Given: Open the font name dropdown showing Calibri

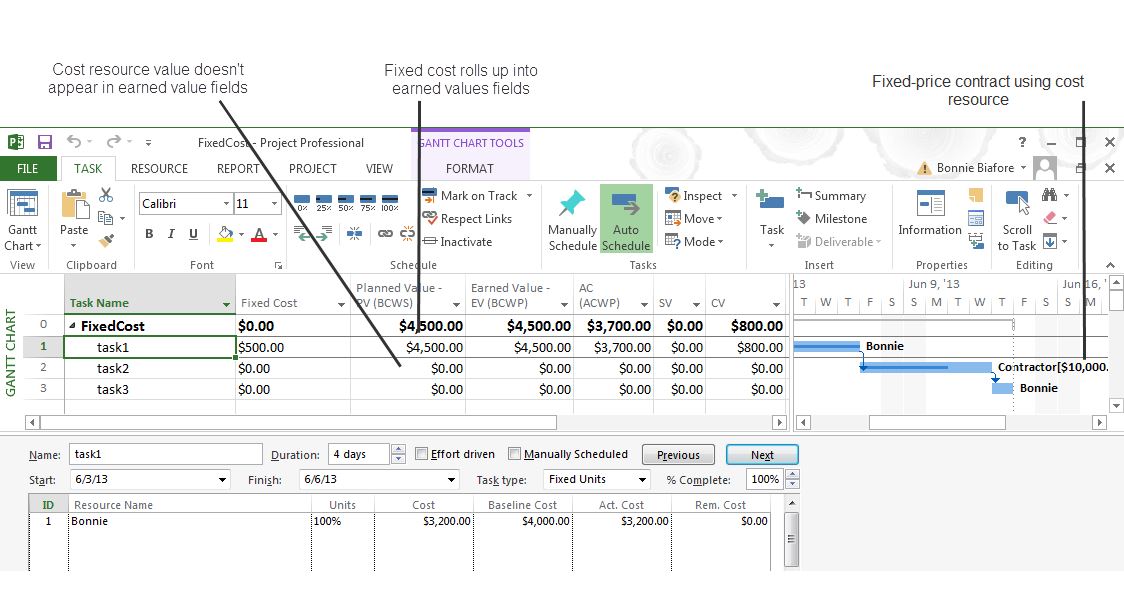Looking at the screenshot, I should coord(226,204).
